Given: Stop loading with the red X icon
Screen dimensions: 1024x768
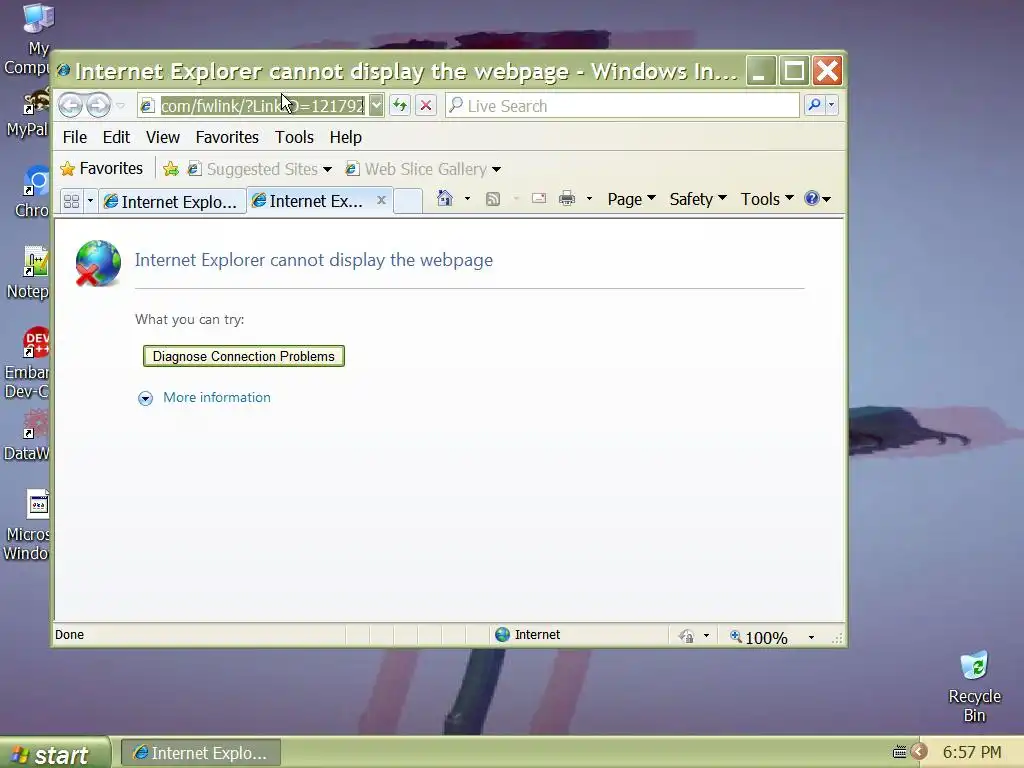Looking at the screenshot, I should (426, 105).
